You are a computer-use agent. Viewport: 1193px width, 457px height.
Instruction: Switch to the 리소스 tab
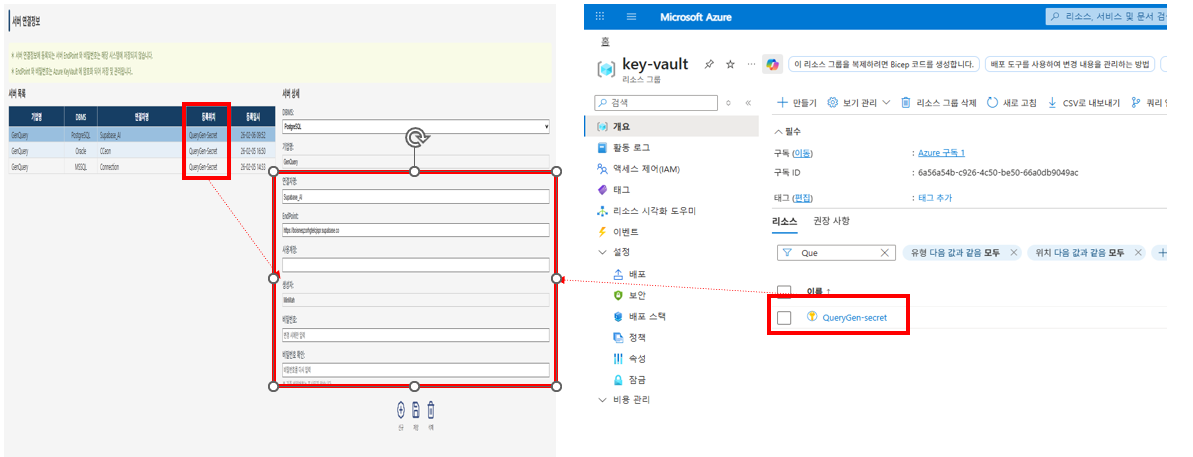[x=784, y=221]
